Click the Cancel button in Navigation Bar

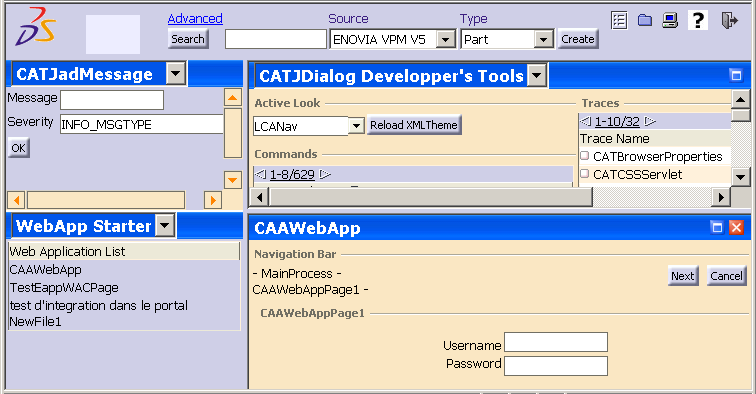coord(726,276)
